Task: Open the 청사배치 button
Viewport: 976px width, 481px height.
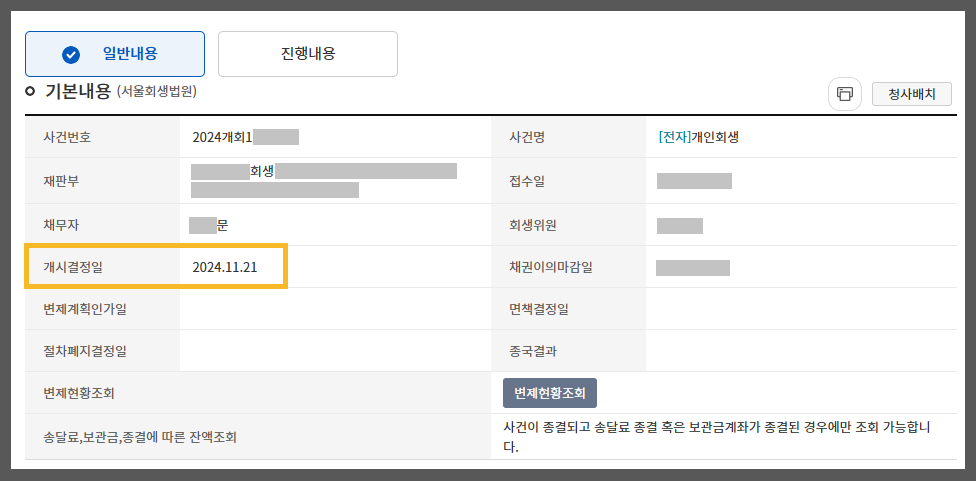Action: coord(912,94)
